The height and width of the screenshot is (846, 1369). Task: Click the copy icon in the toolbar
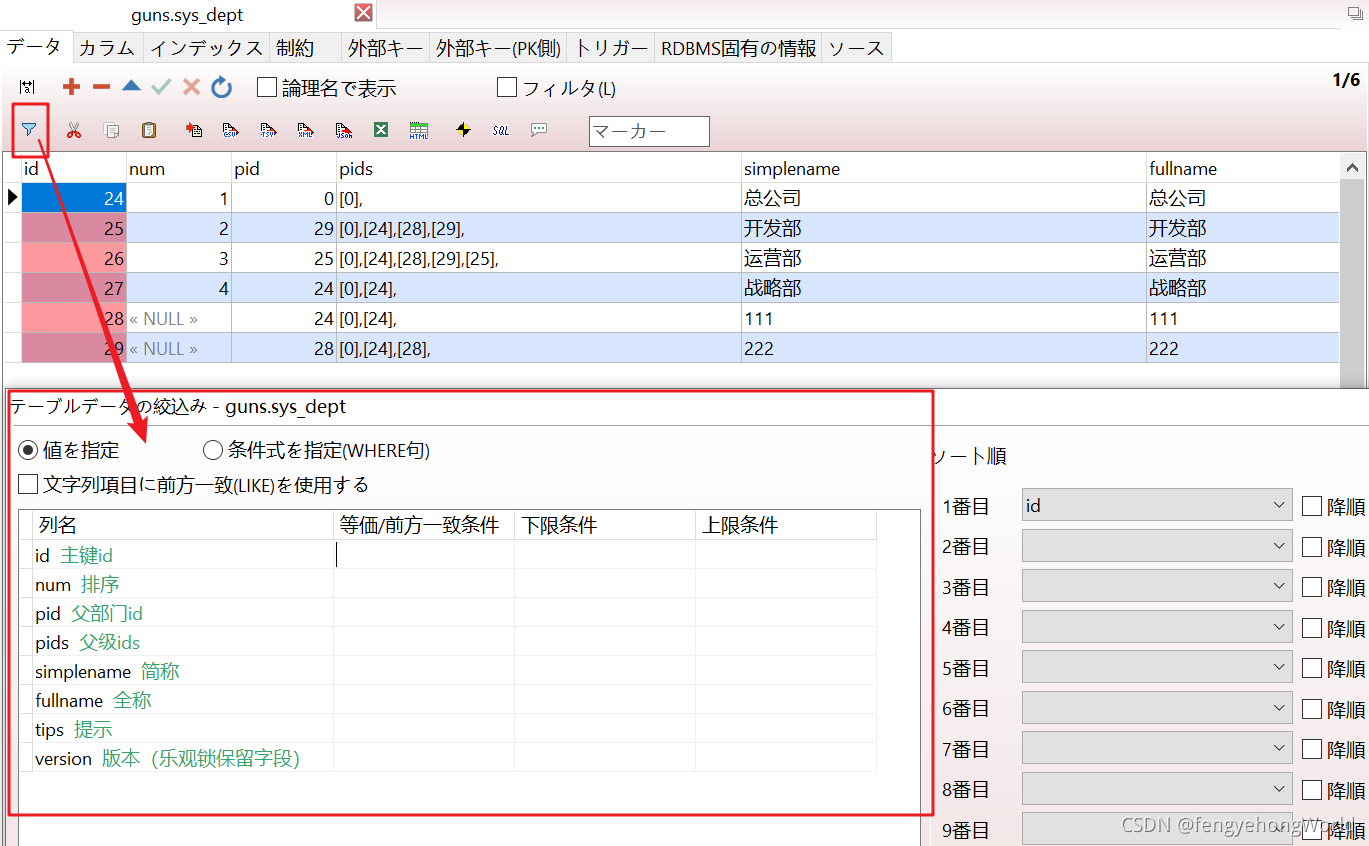point(112,131)
